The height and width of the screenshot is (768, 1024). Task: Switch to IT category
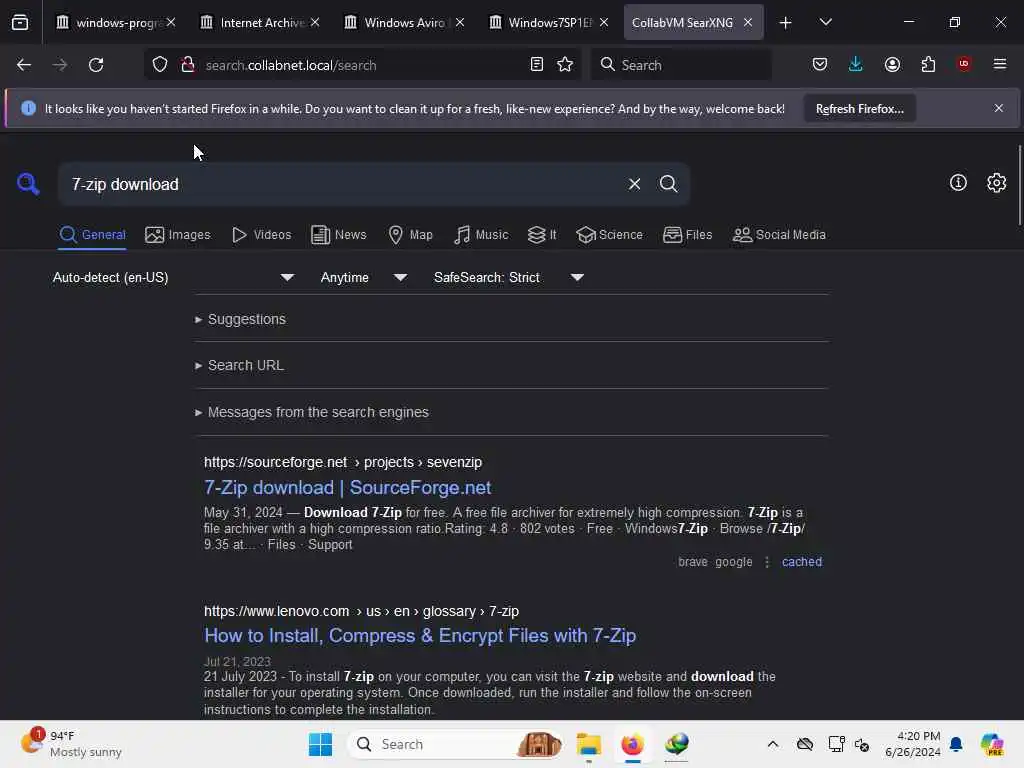542,235
